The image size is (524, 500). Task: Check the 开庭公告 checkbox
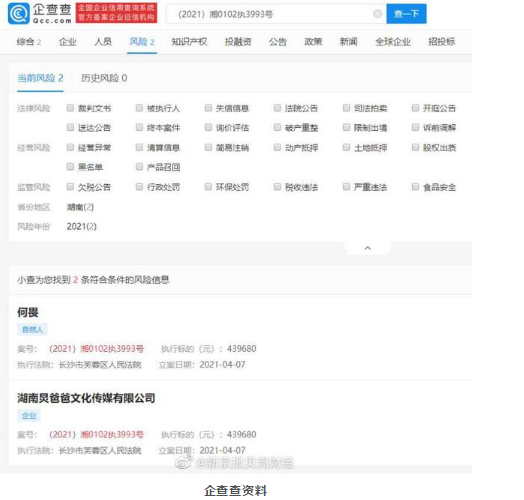pyautogui.click(x=415, y=108)
